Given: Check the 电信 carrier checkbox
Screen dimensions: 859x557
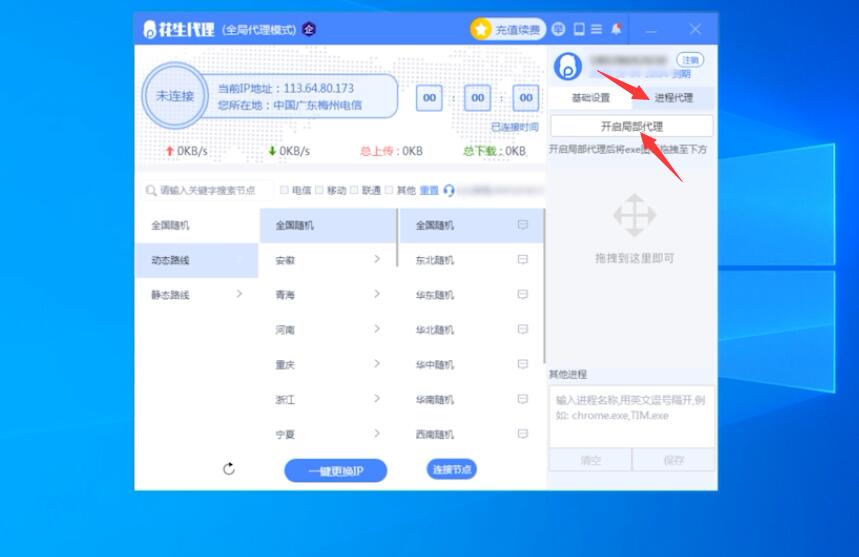Looking at the screenshot, I should tap(285, 190).
